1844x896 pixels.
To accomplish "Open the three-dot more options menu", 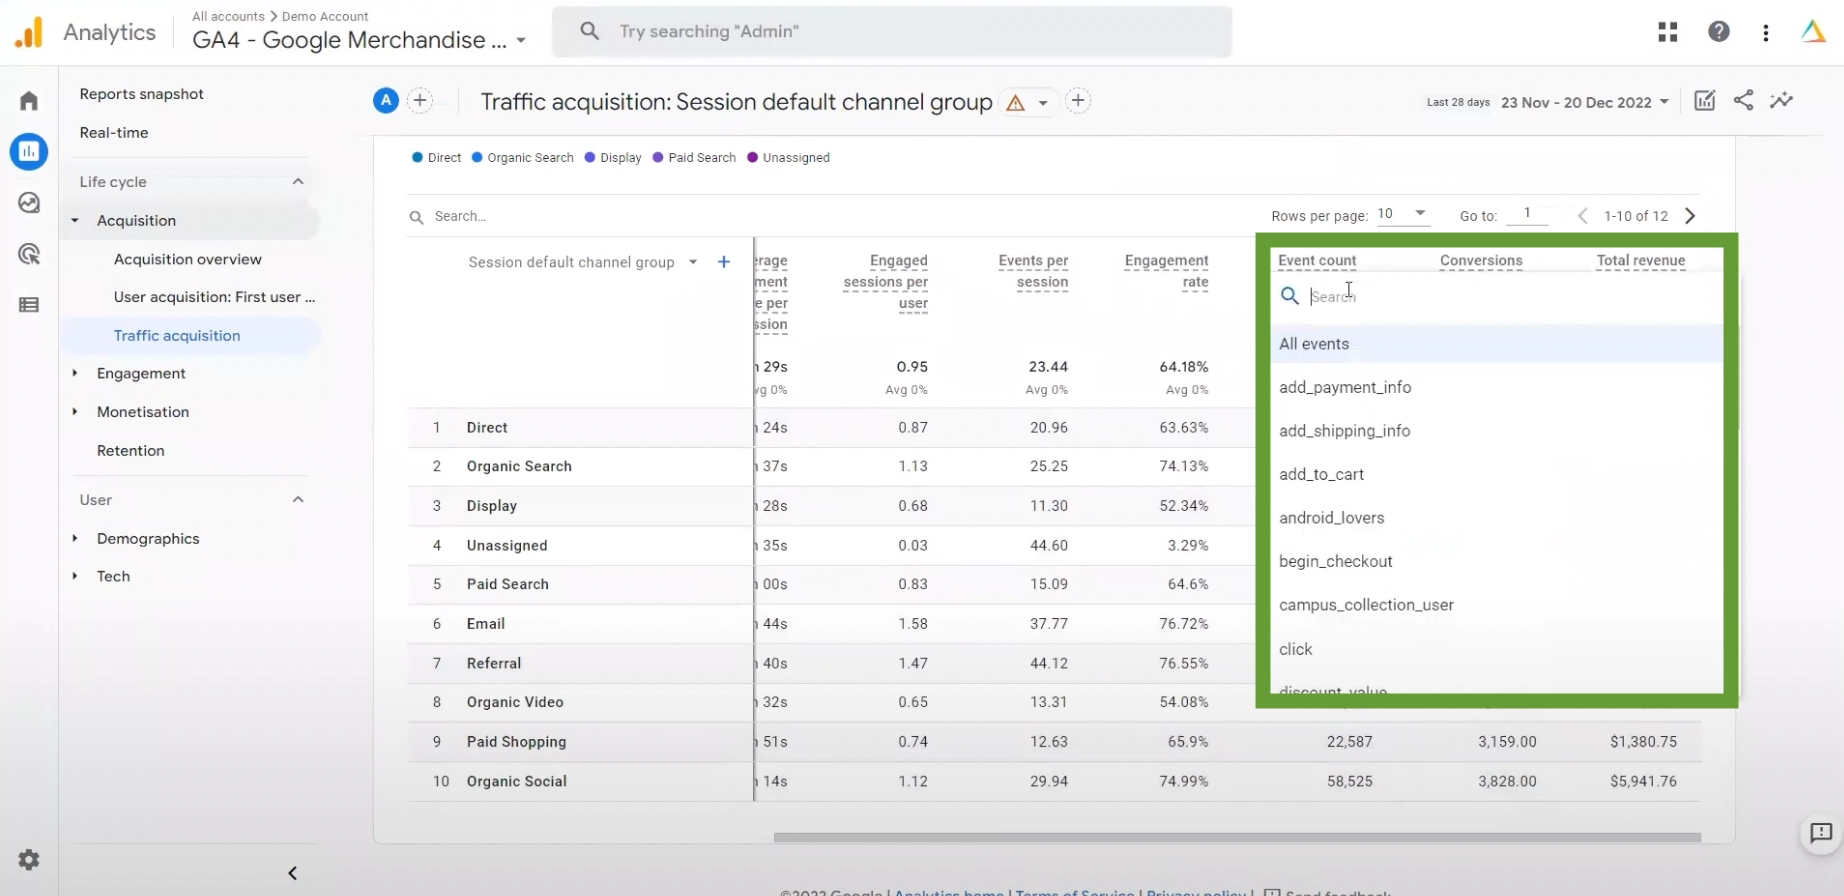I will (1766, 33).
